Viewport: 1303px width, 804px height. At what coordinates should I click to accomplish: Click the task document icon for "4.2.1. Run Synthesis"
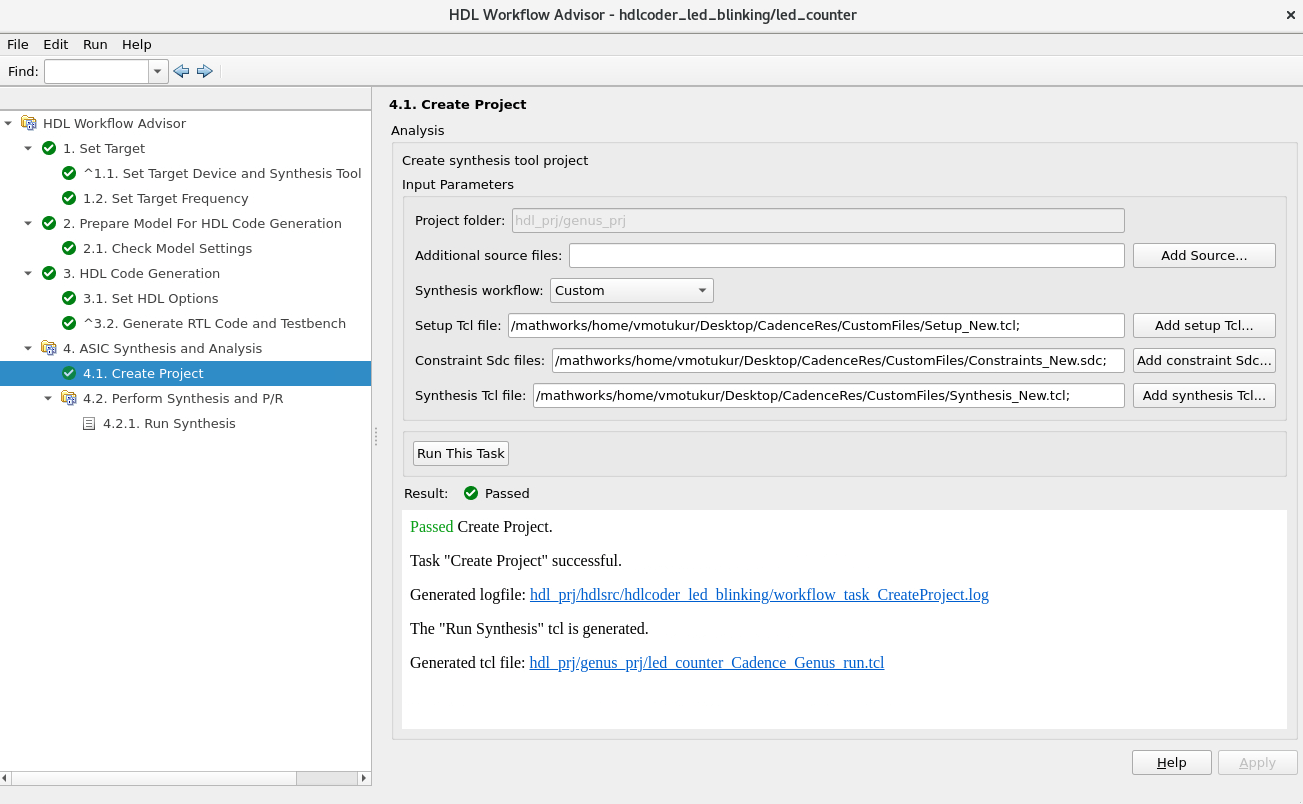click(x=89, y=423)
